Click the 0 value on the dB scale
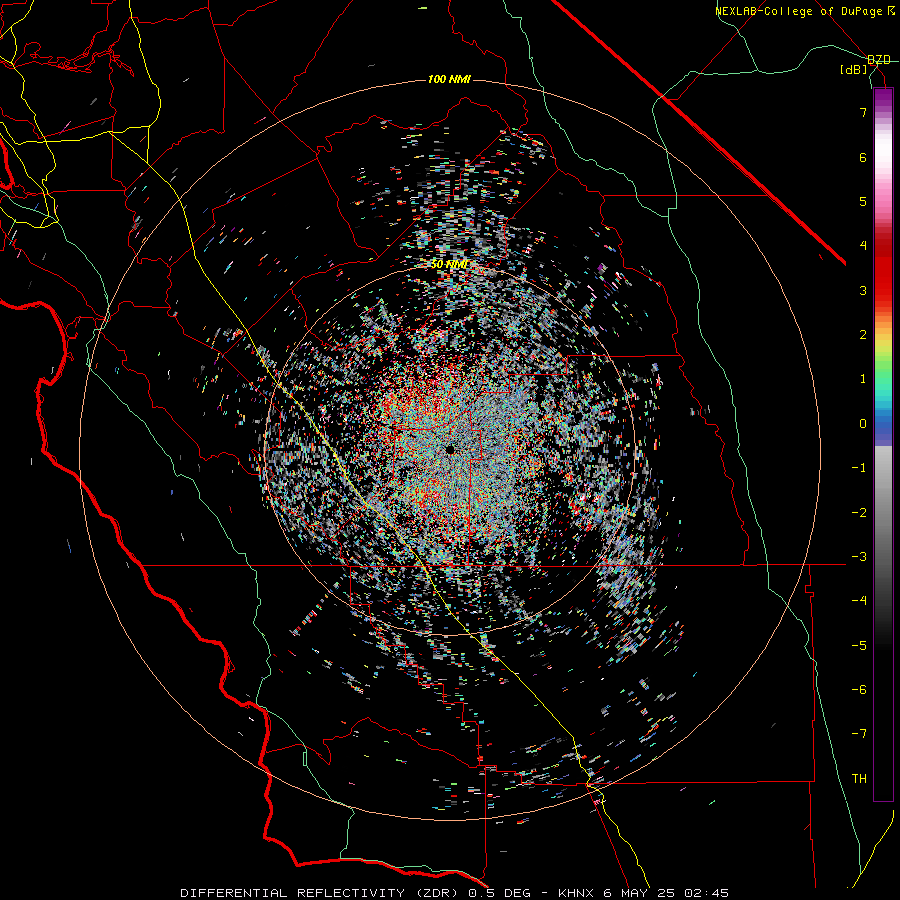This screenshot has width=900, height=900. 863,424
